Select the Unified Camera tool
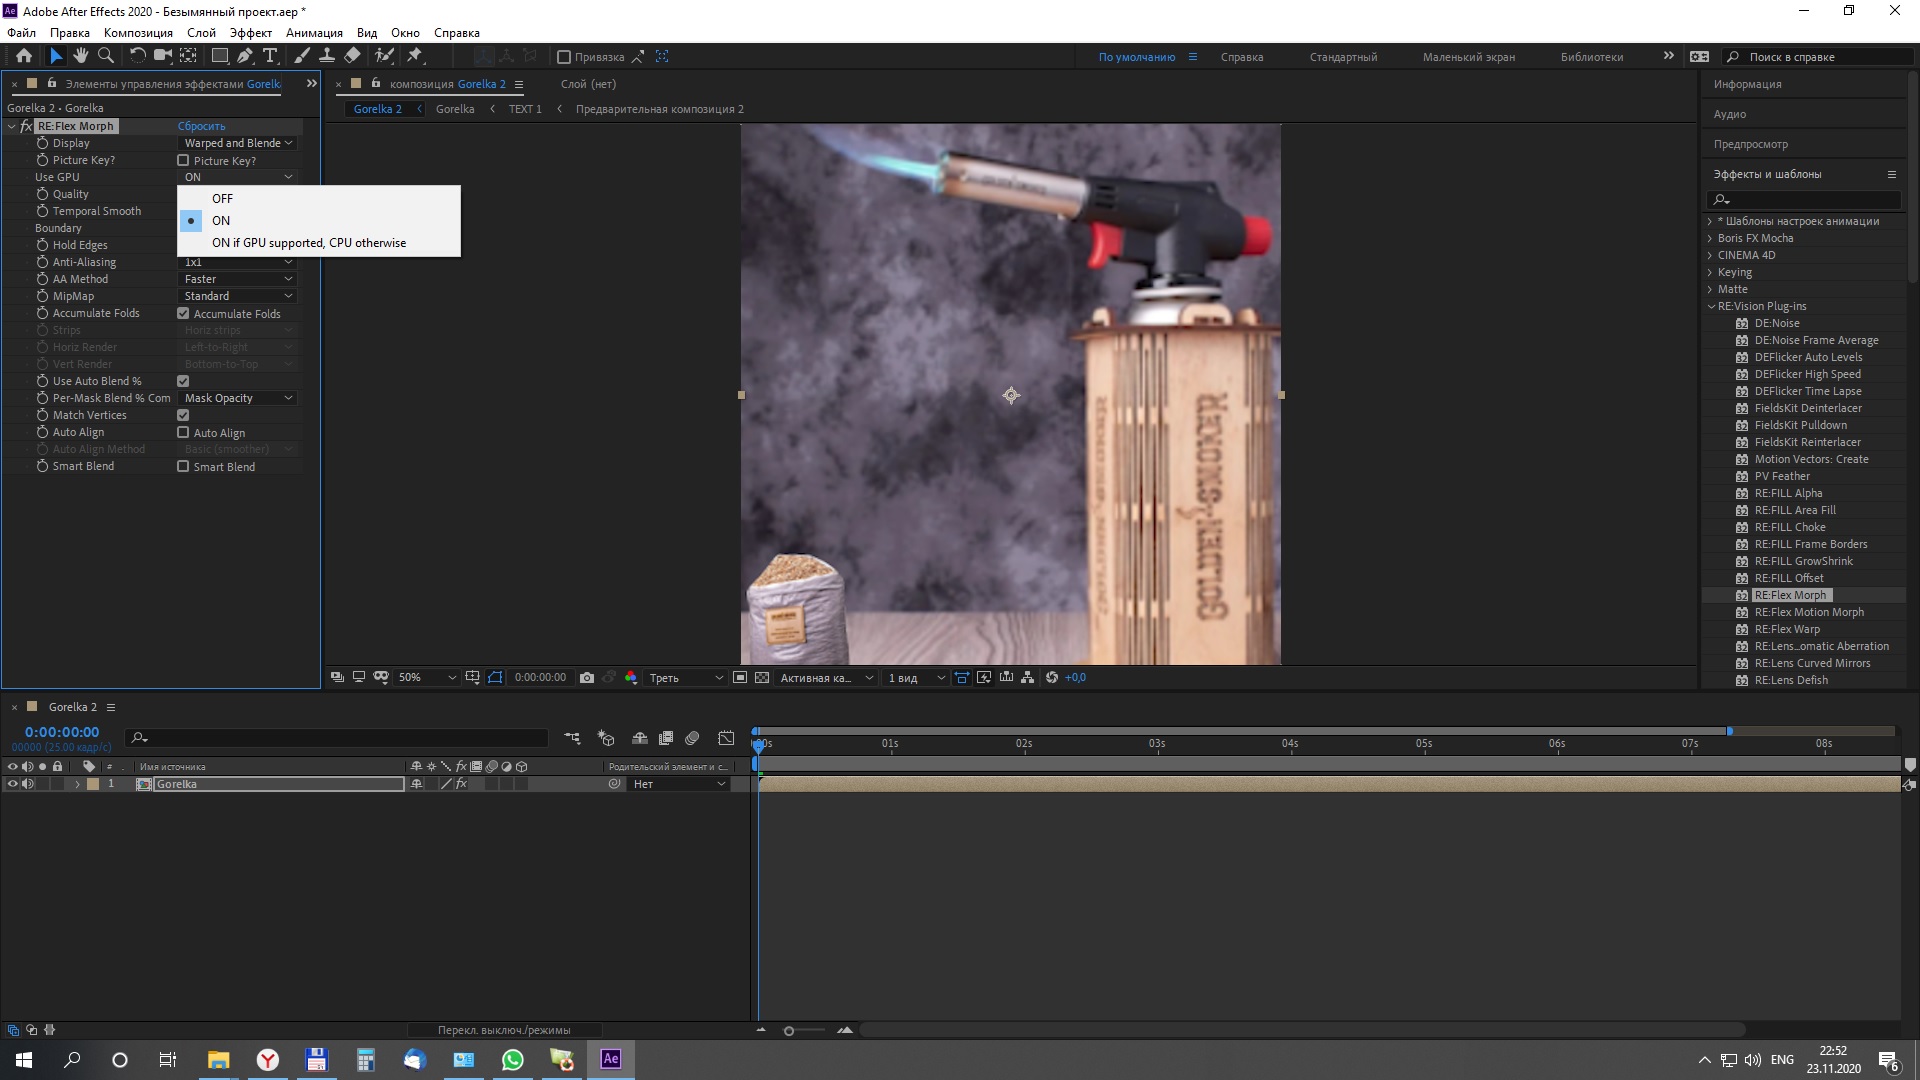Viewport: 1920px width, 1080px height. 163,56
